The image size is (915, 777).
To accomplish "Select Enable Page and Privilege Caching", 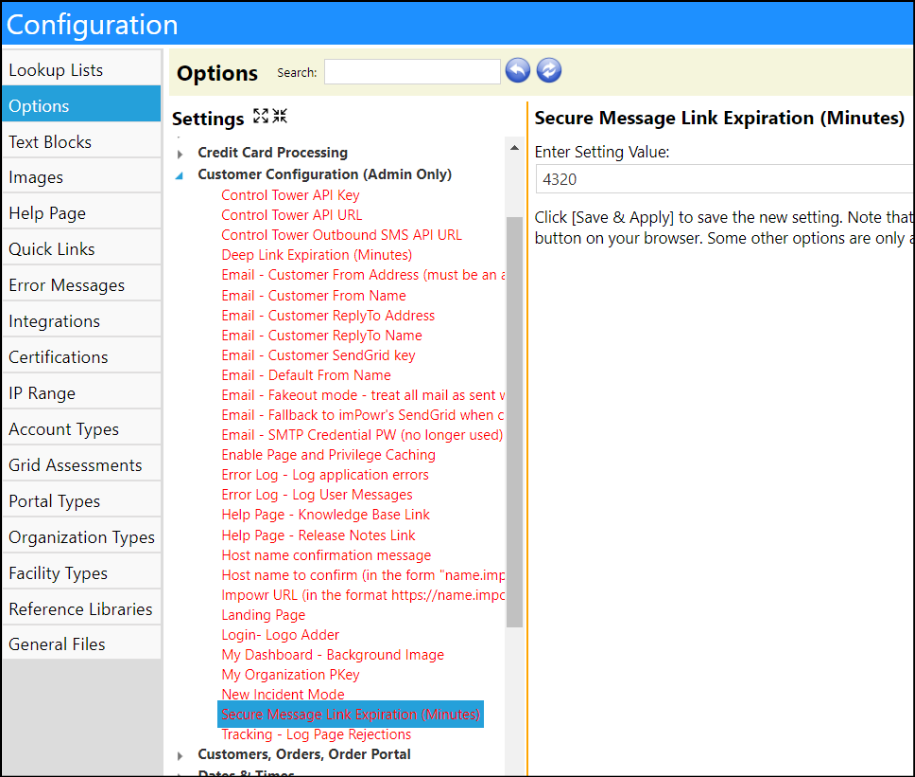I will [x=328, y=454].
